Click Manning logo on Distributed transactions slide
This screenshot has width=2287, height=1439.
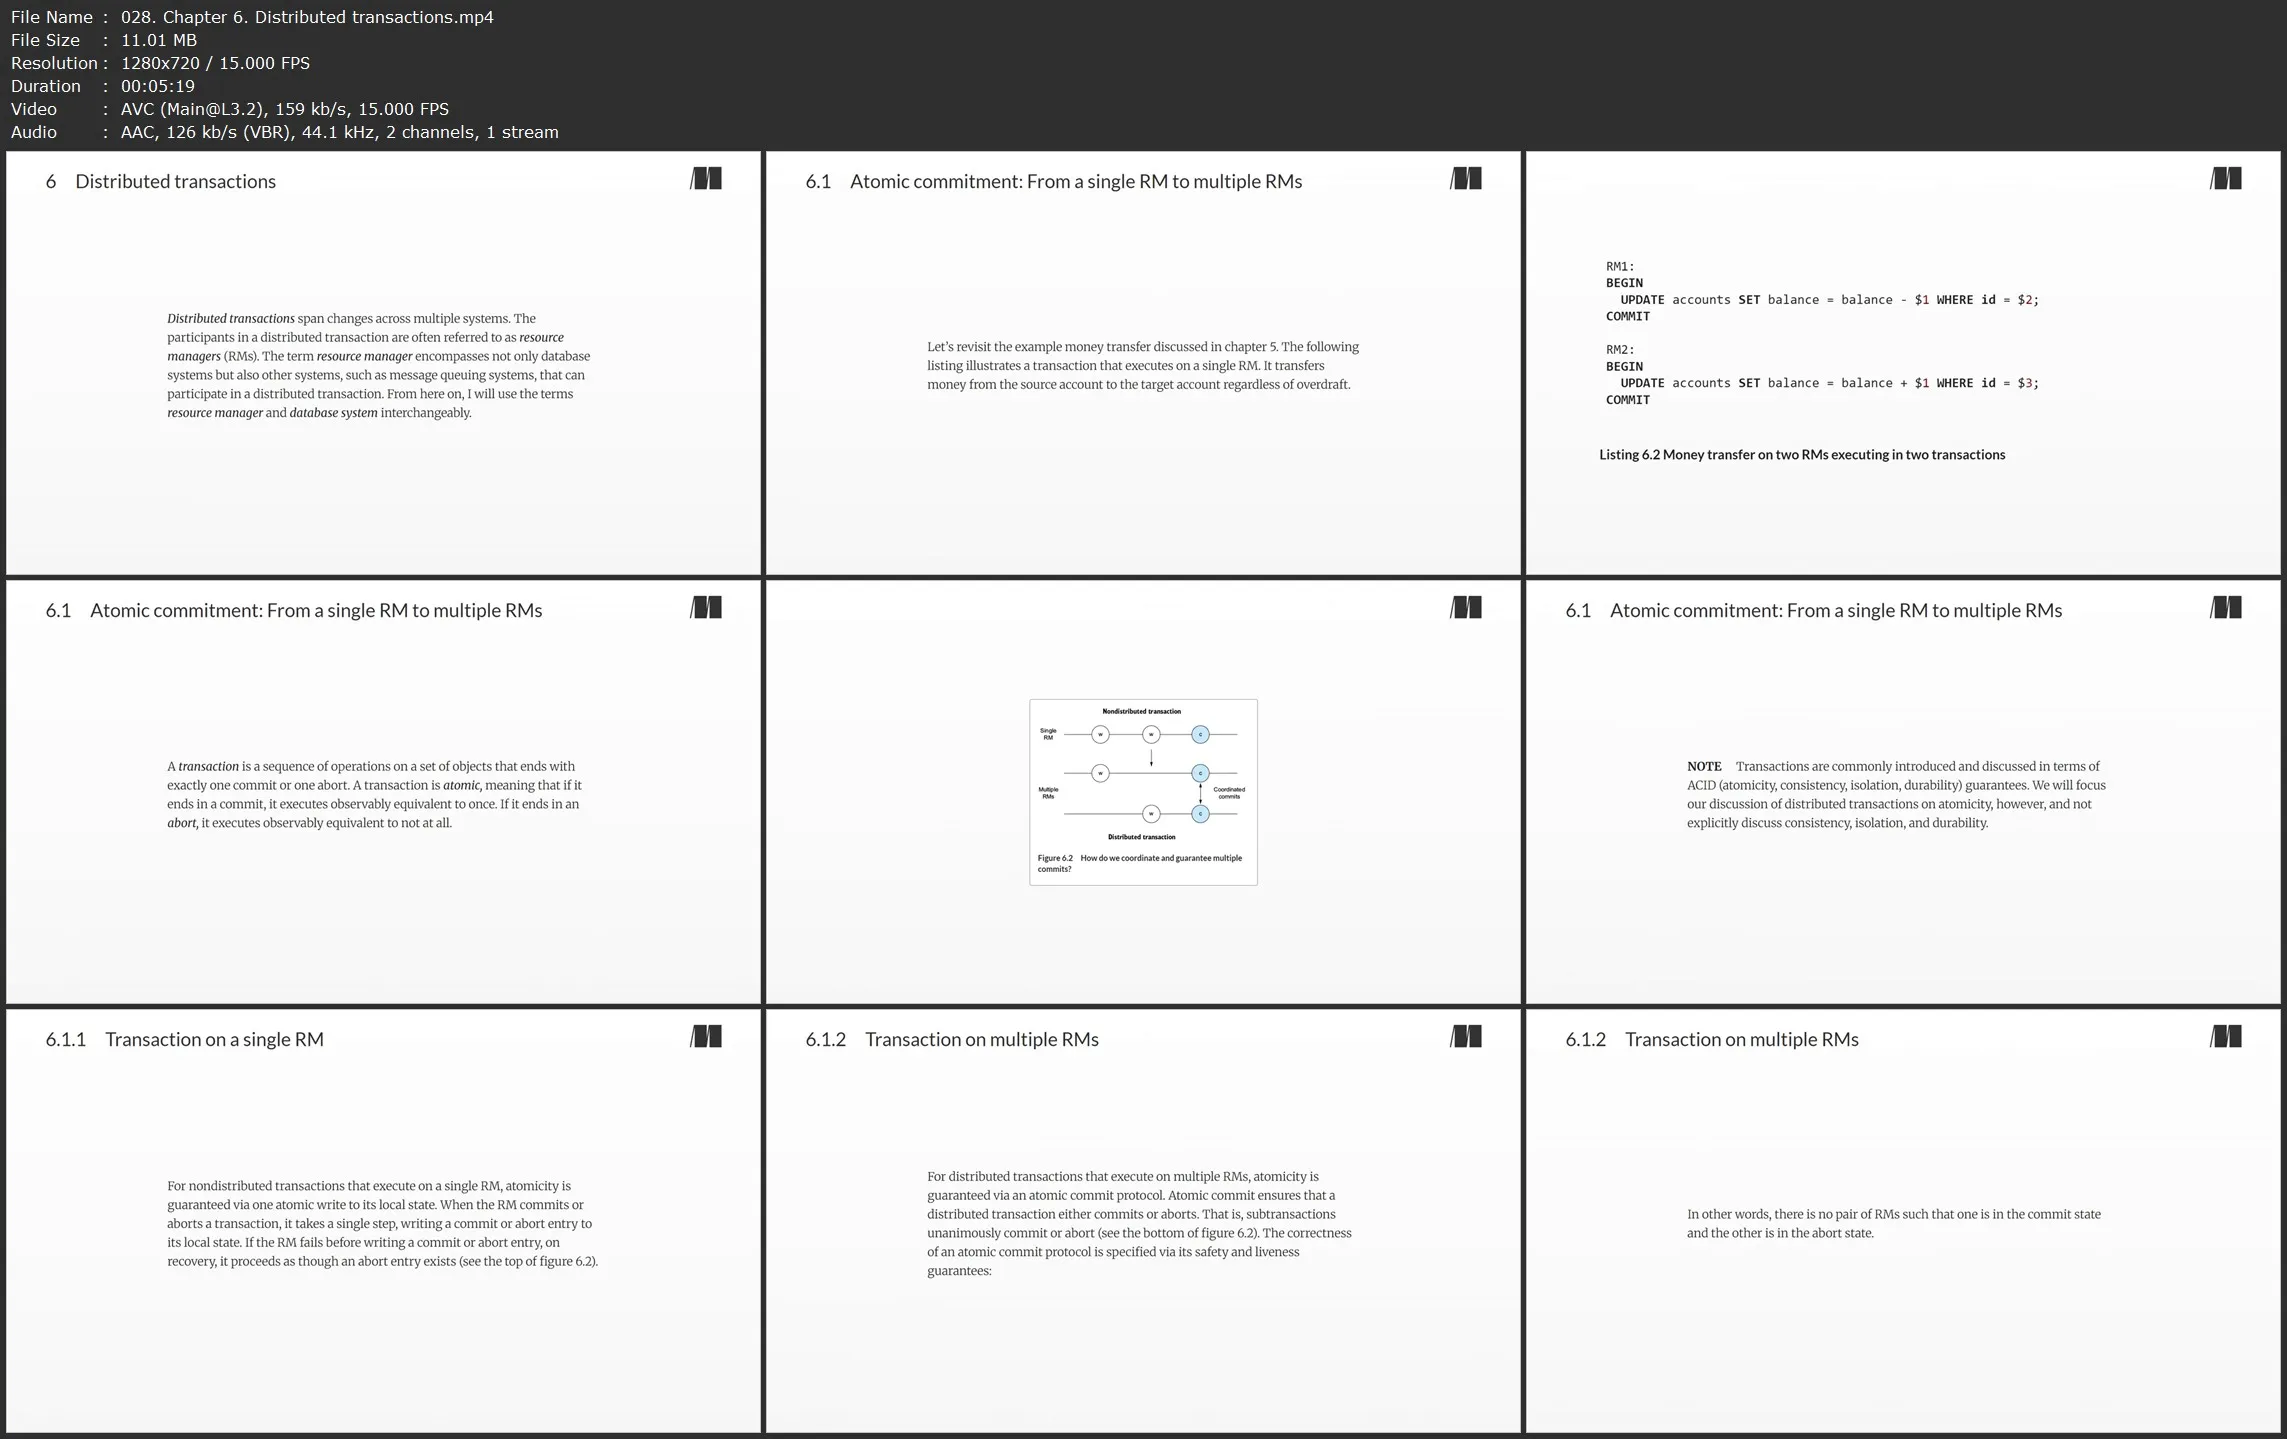(706, 179)
